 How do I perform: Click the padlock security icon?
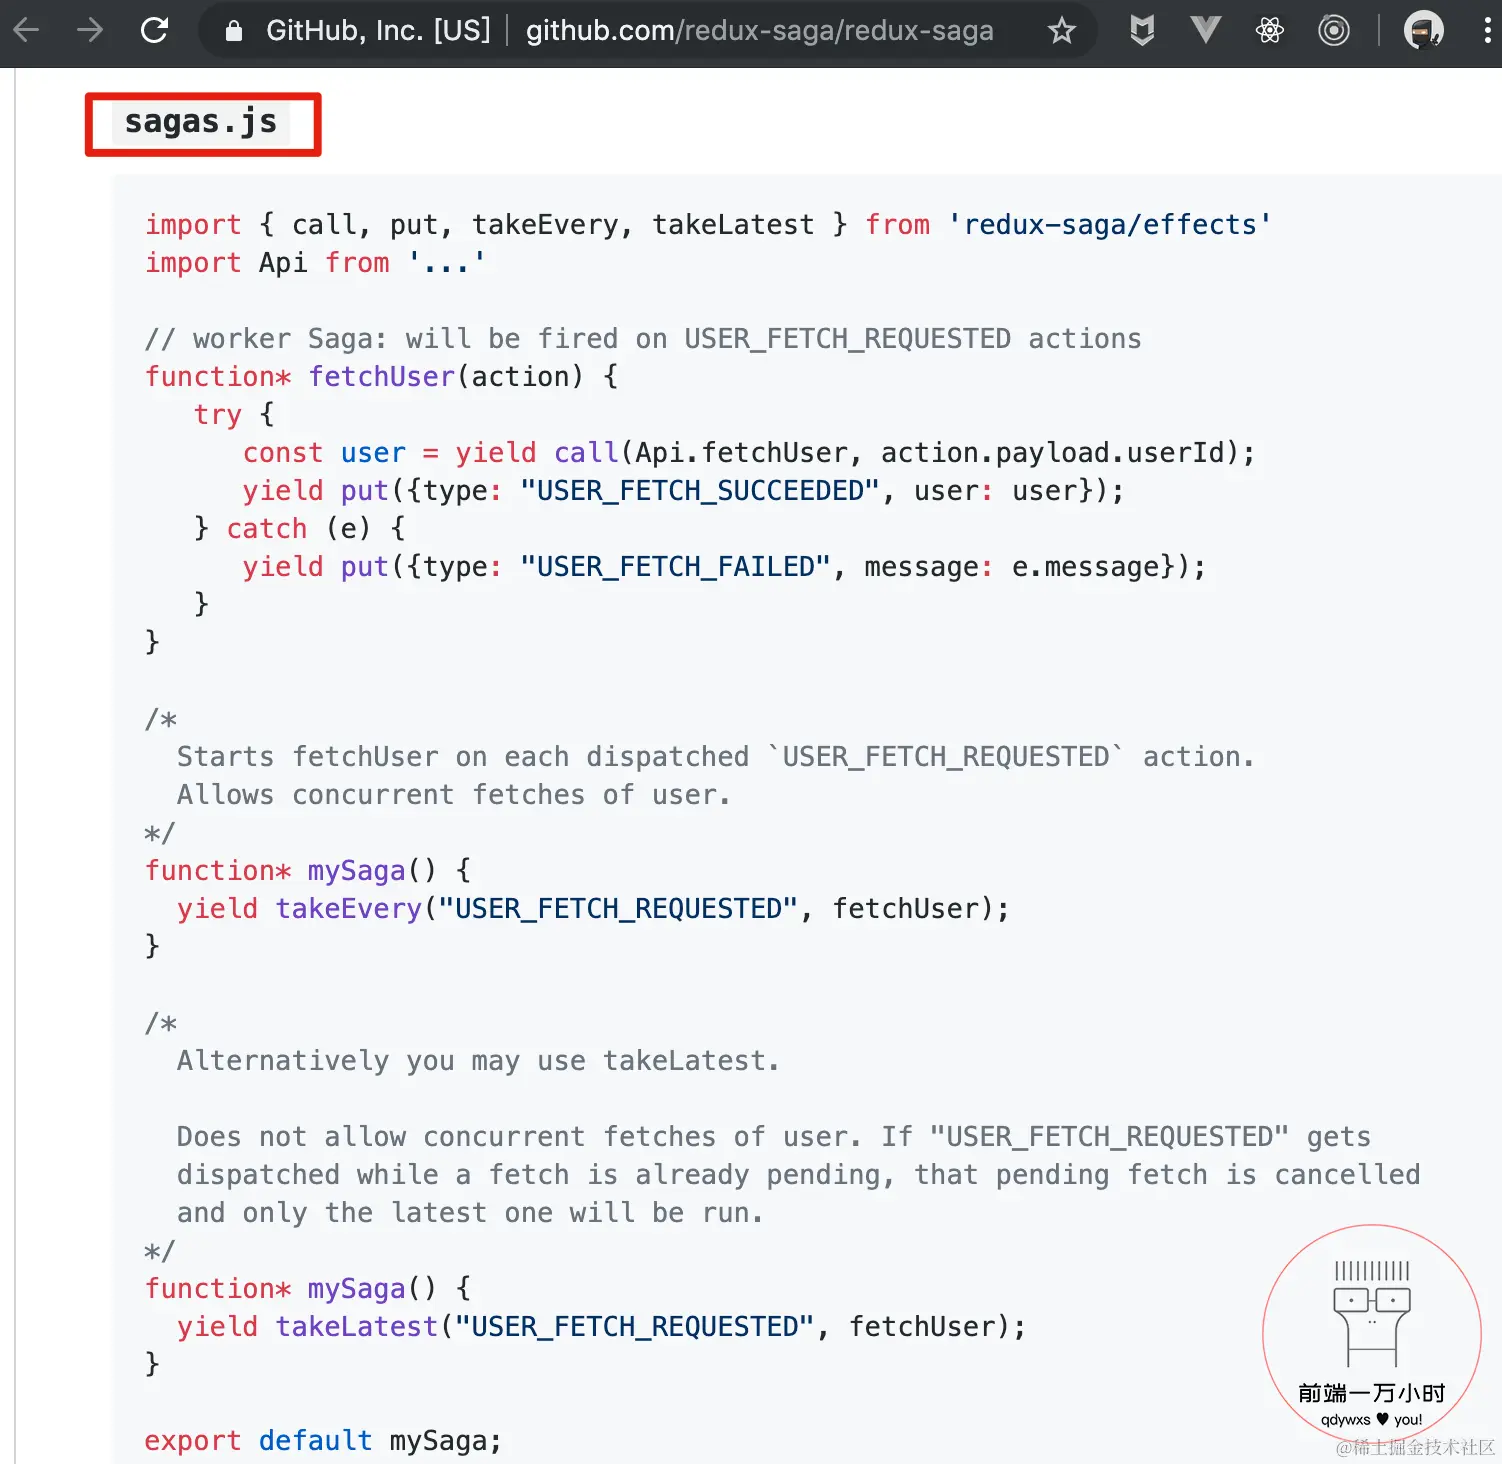point(233,32)
